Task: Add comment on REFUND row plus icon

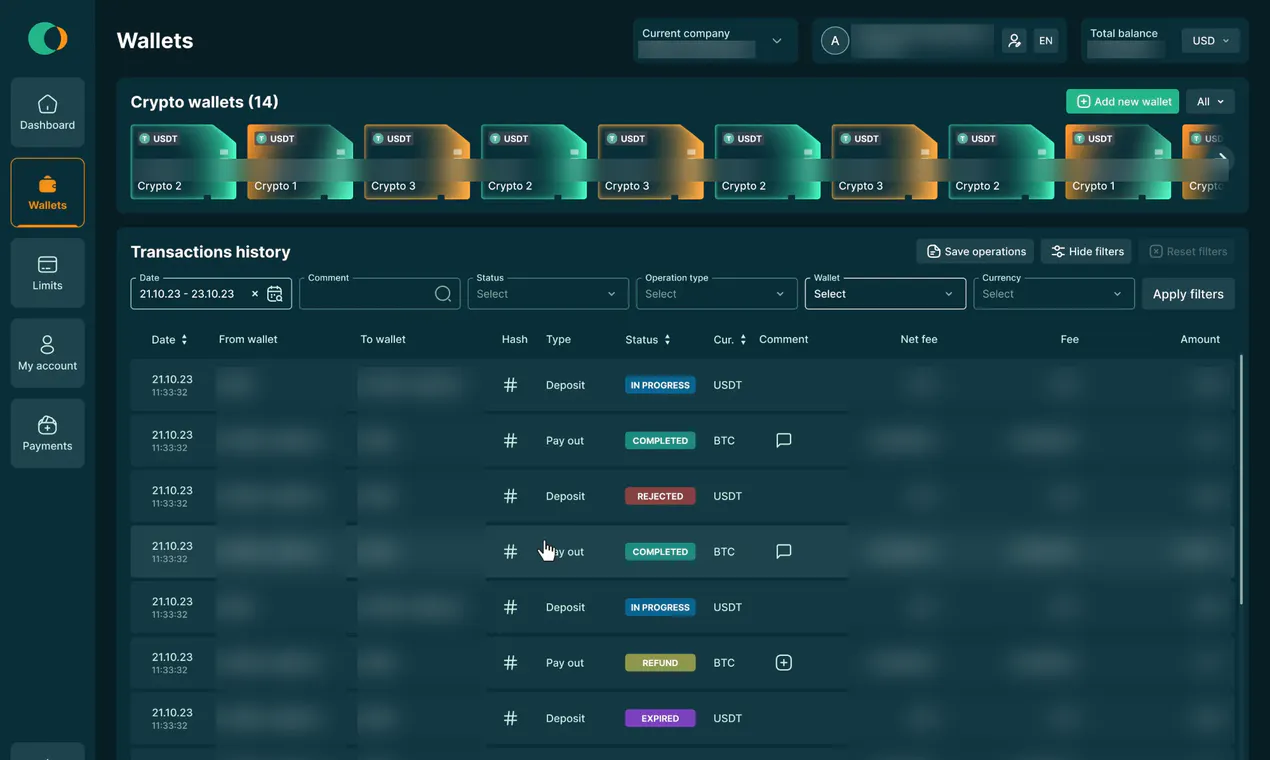Action: pyautogui.click(x=784, y=663)
